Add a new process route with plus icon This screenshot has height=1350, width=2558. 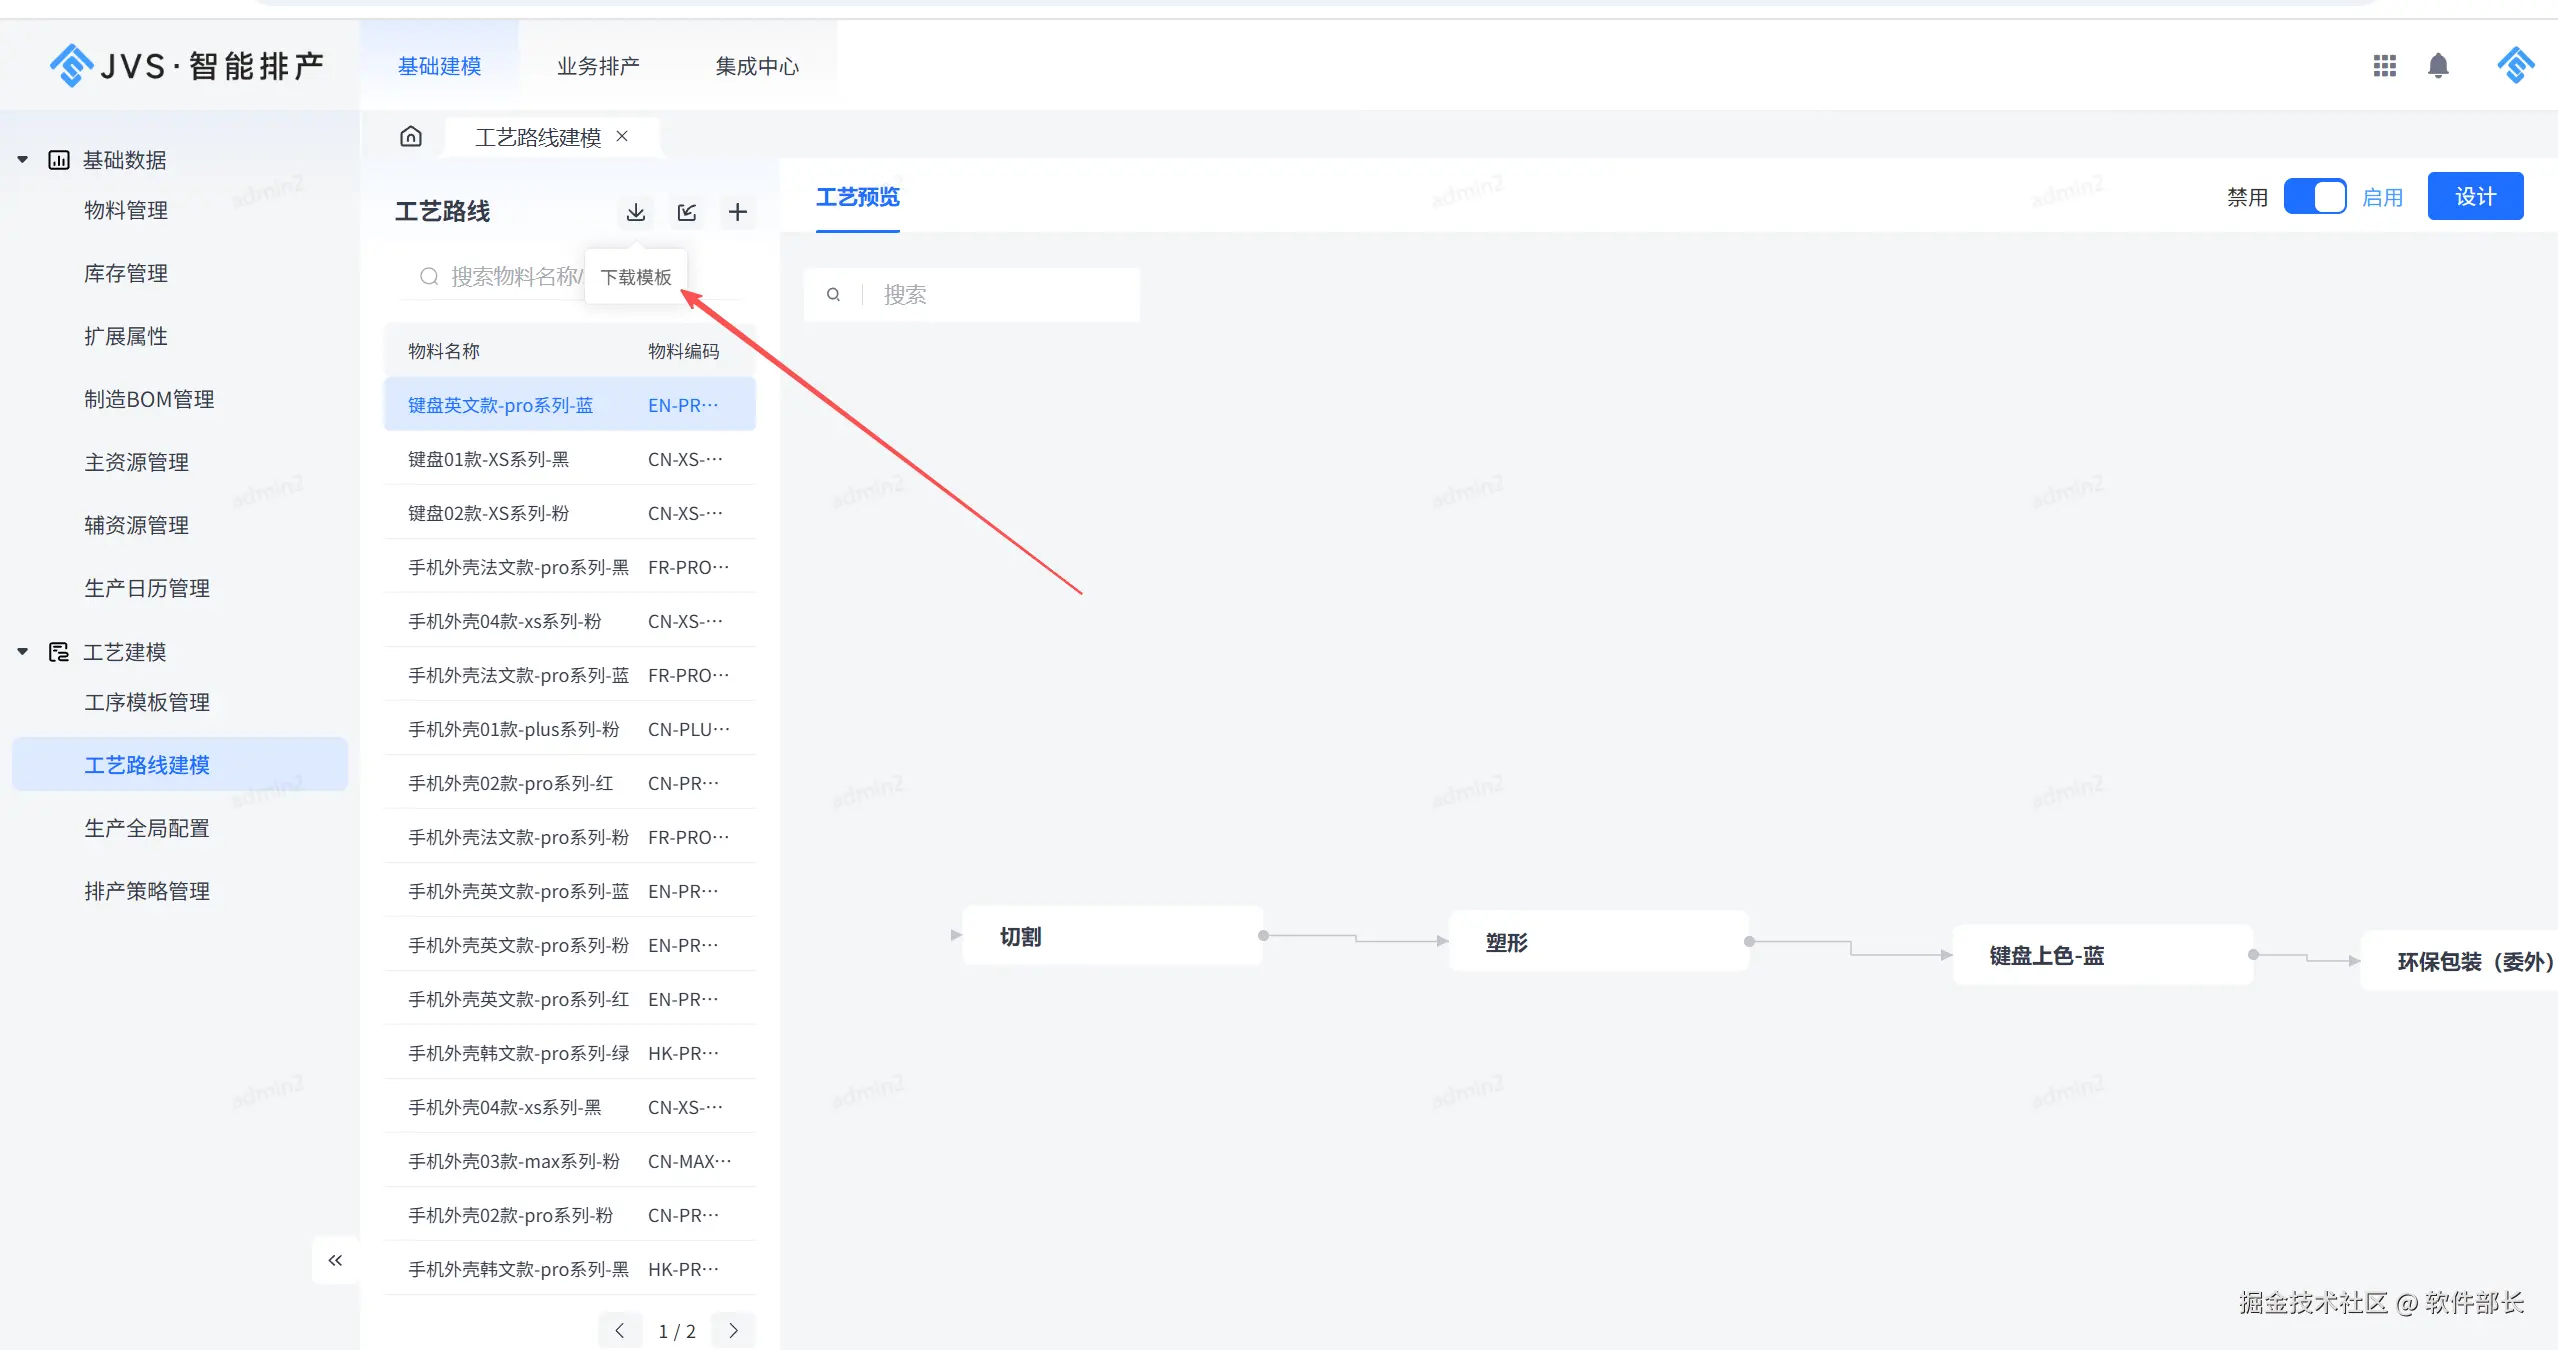tap(738, 212)
